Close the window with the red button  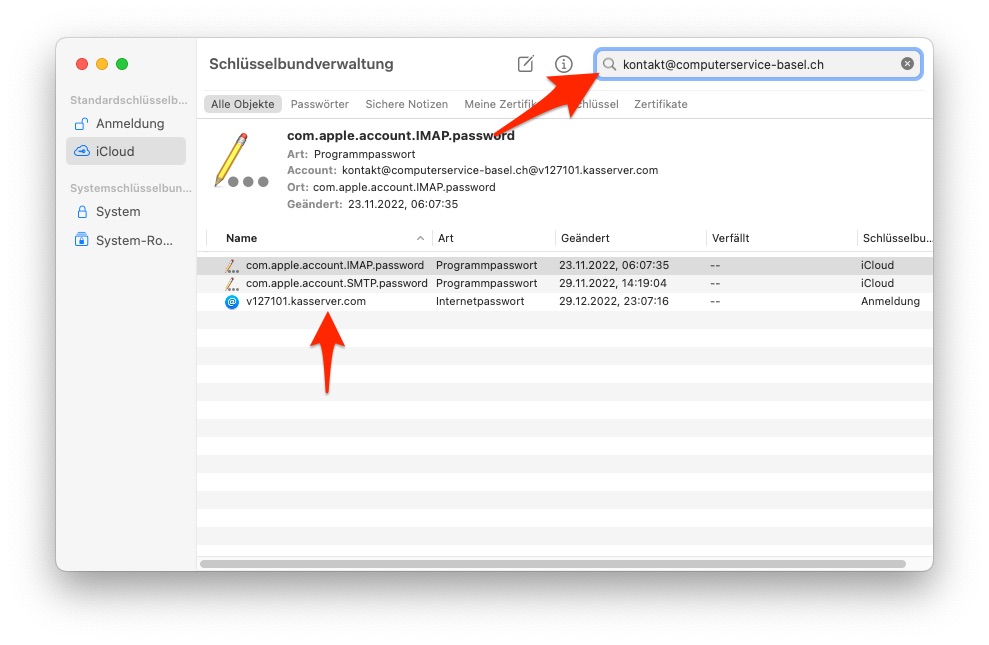(82, 64)
